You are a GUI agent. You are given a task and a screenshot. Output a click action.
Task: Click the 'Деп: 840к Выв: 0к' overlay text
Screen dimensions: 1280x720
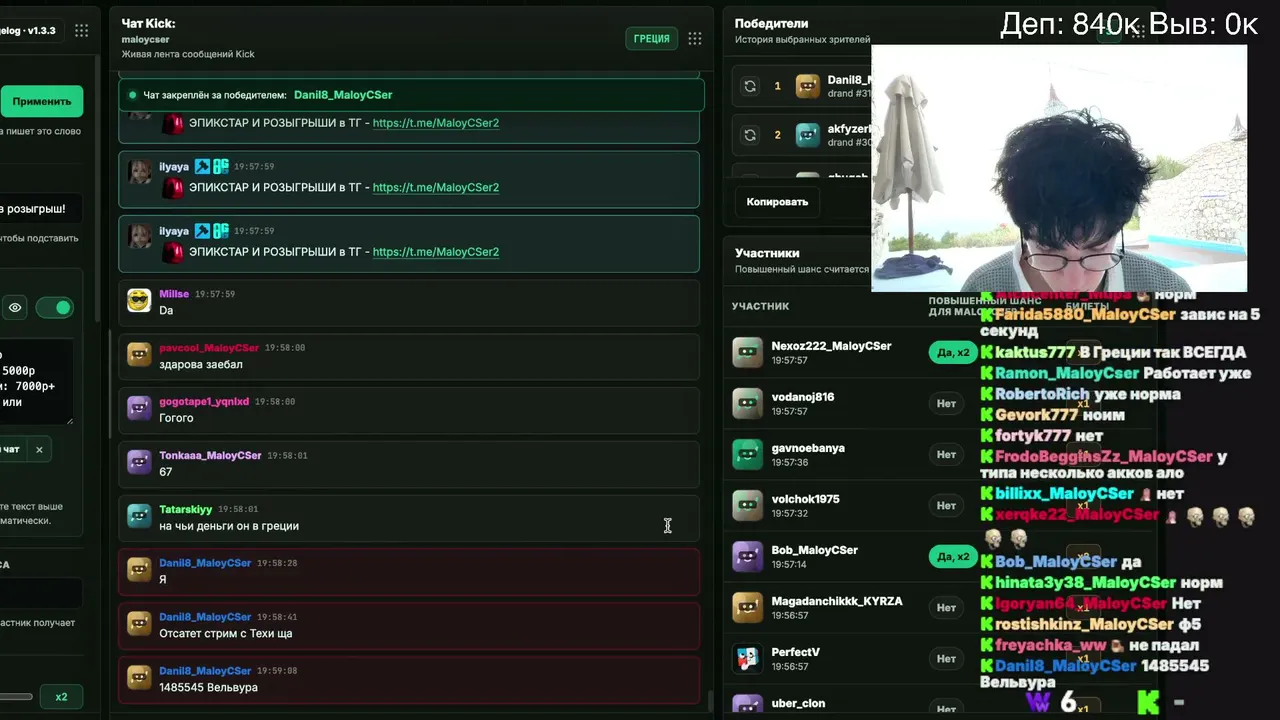[x=1128, y=24]
